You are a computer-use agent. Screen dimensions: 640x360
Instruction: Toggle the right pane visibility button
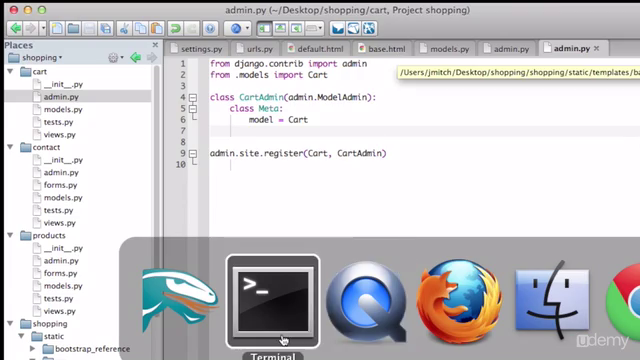[296, 28]
